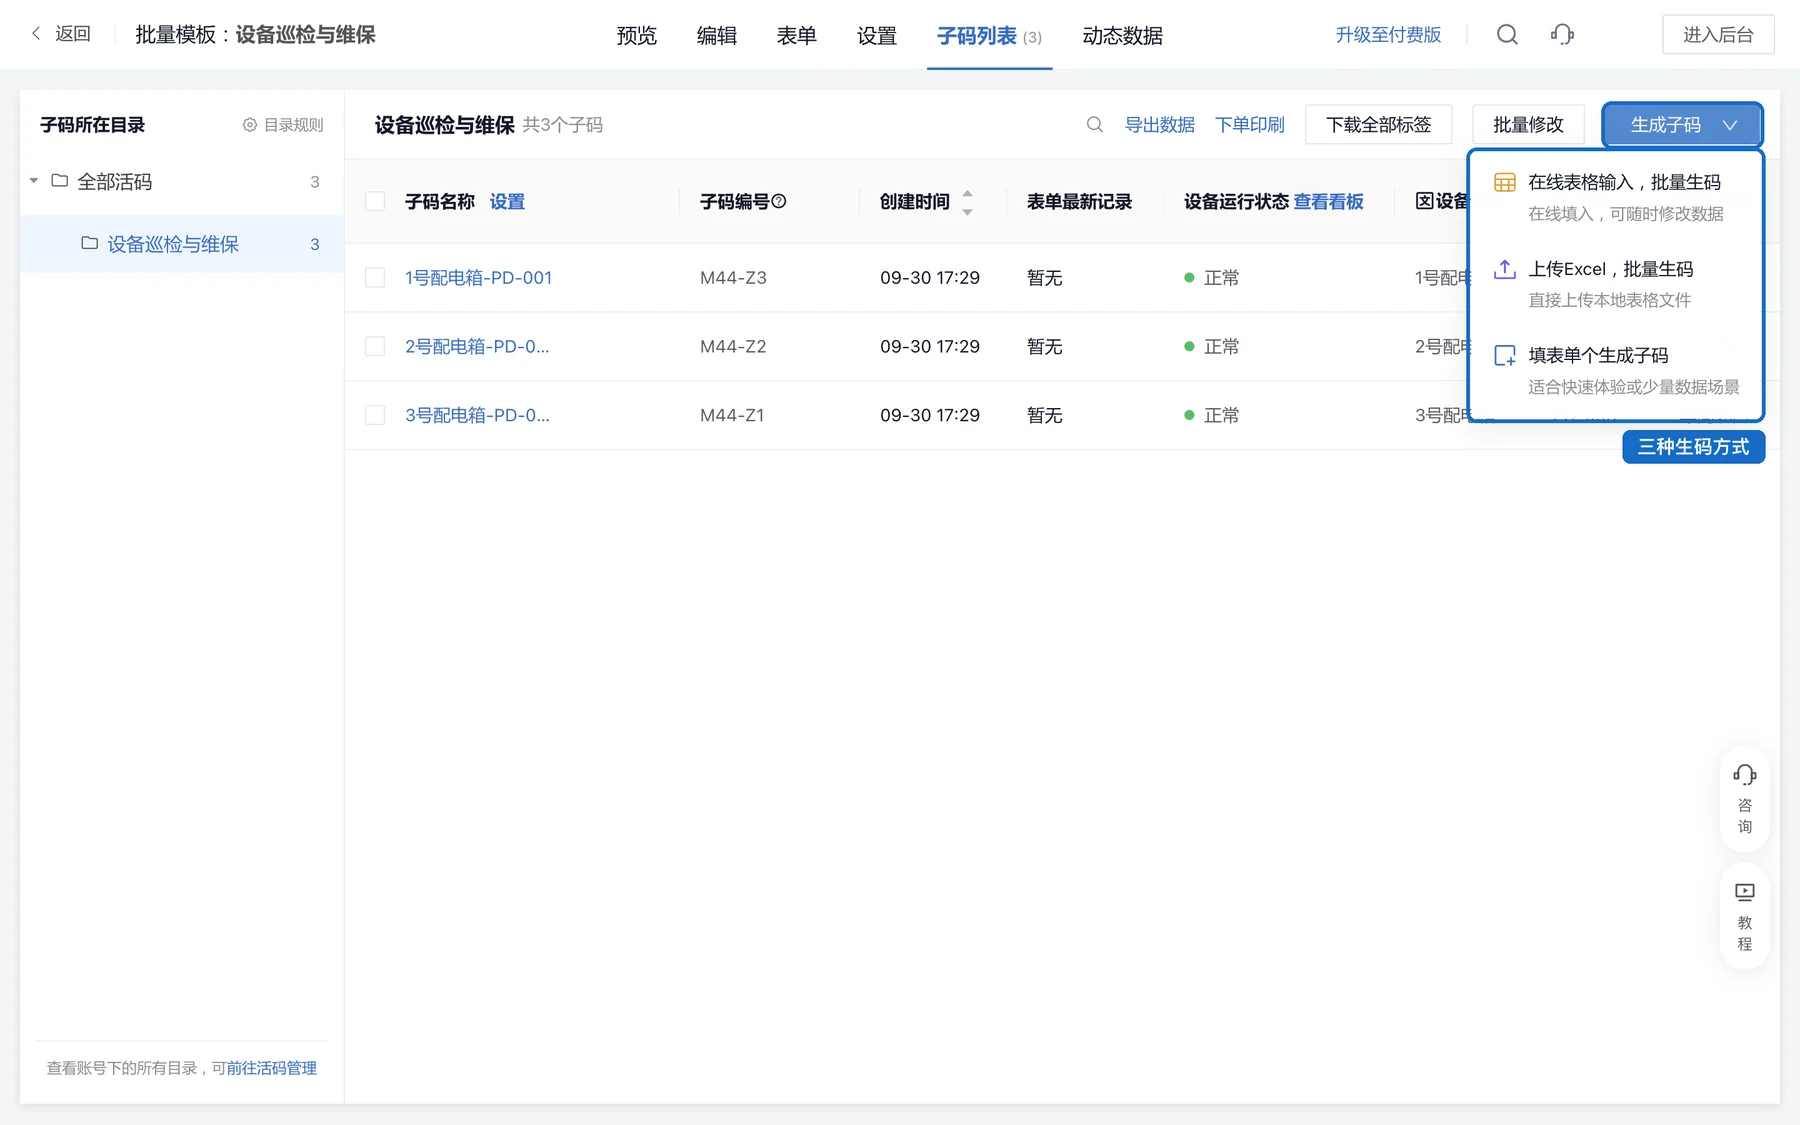Click the help icon next to 子码编号

(x=779, y=201)
